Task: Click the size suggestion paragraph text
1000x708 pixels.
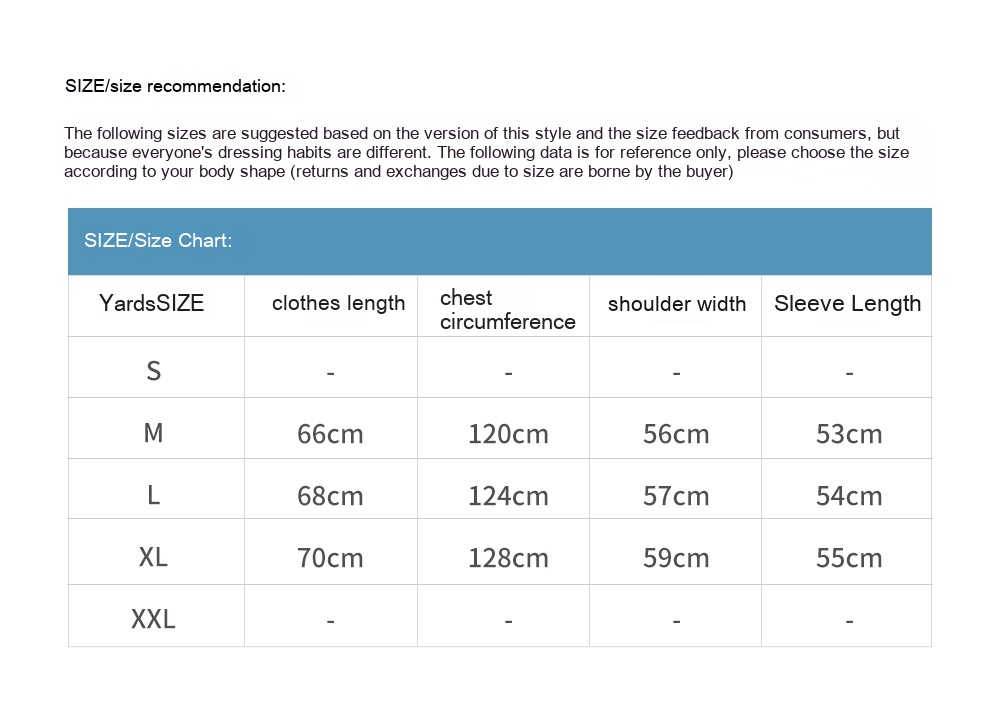Action: point(486,152)
